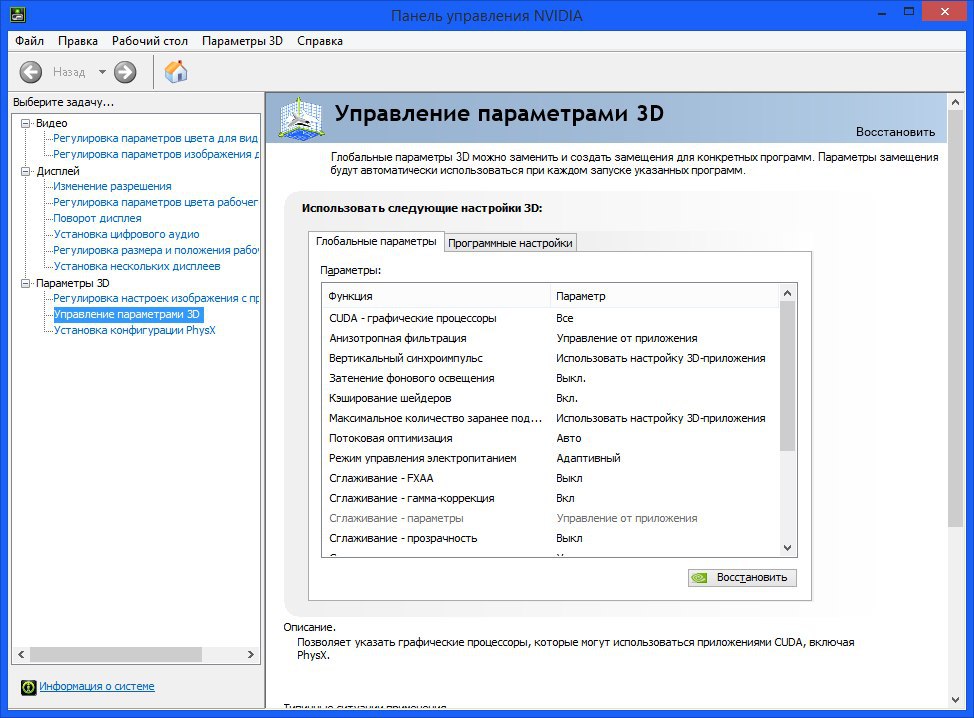Viewport: 974px width, 718px height.
Task: Open the back history dropdown arrow
Action: click(102, 72)
